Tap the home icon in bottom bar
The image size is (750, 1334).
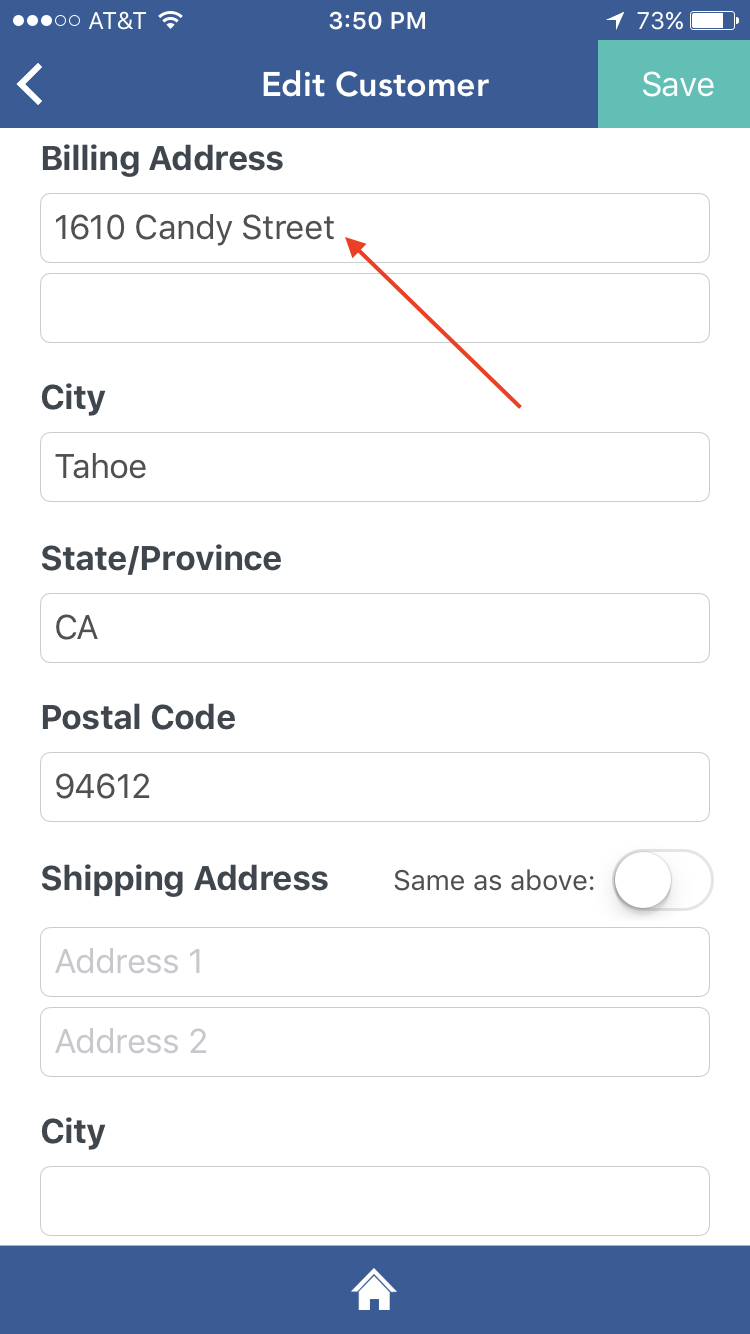[374, 1289]
